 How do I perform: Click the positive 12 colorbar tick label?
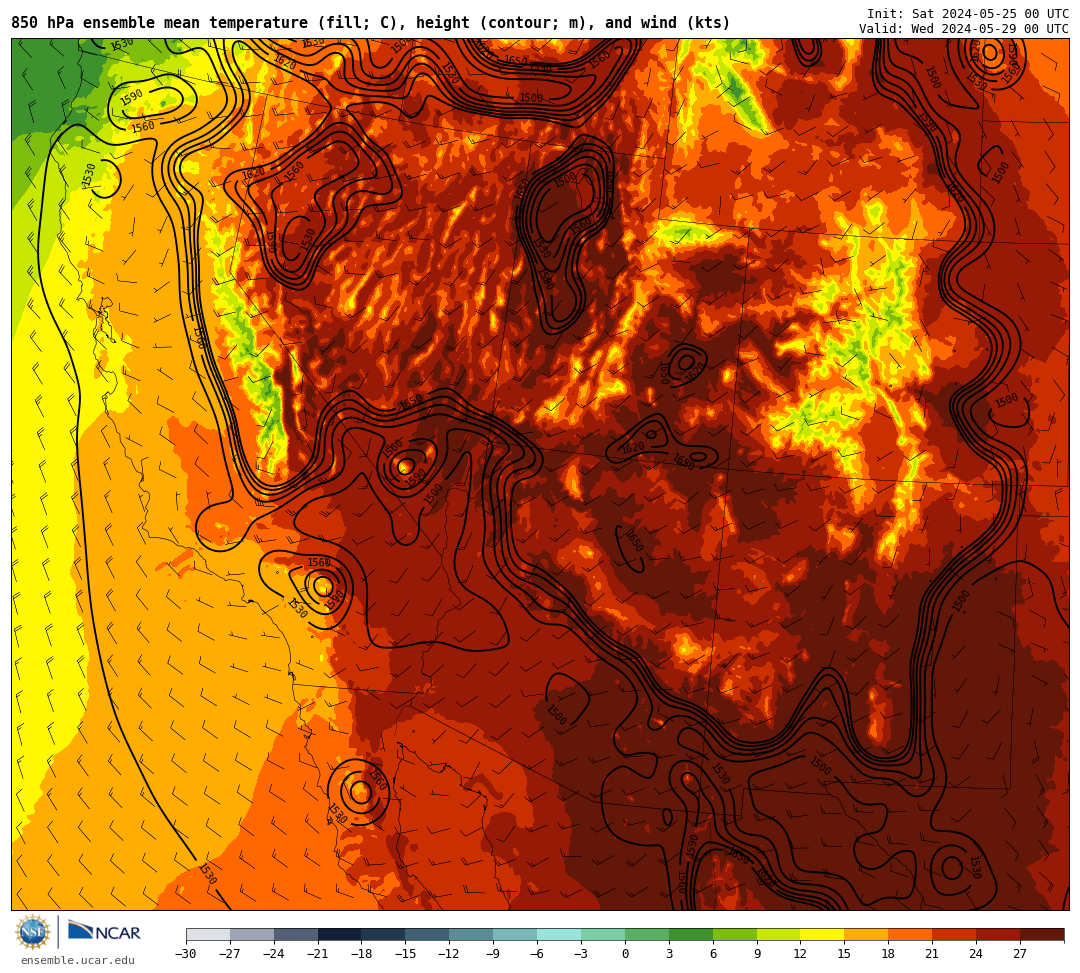click(800, 954)
